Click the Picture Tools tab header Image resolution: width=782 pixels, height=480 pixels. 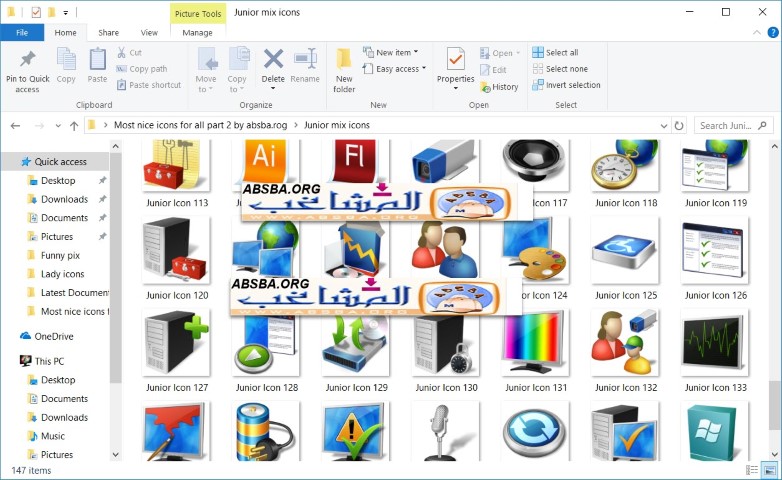(198, 13)
